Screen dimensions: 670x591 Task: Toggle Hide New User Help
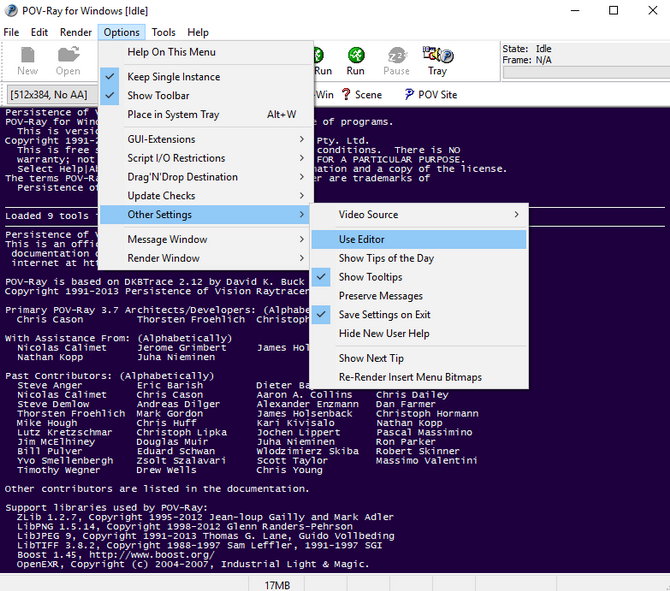coord(419,333)
